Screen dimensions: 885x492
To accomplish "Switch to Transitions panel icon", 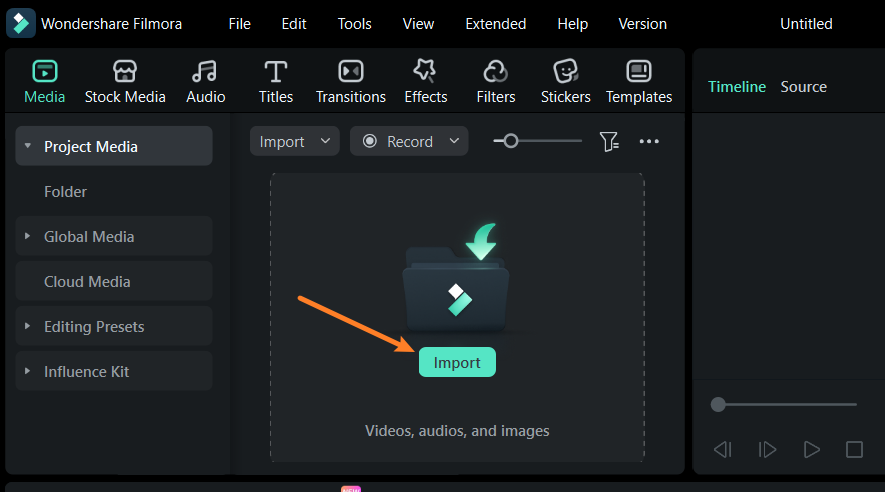I will tap(351, 72).
